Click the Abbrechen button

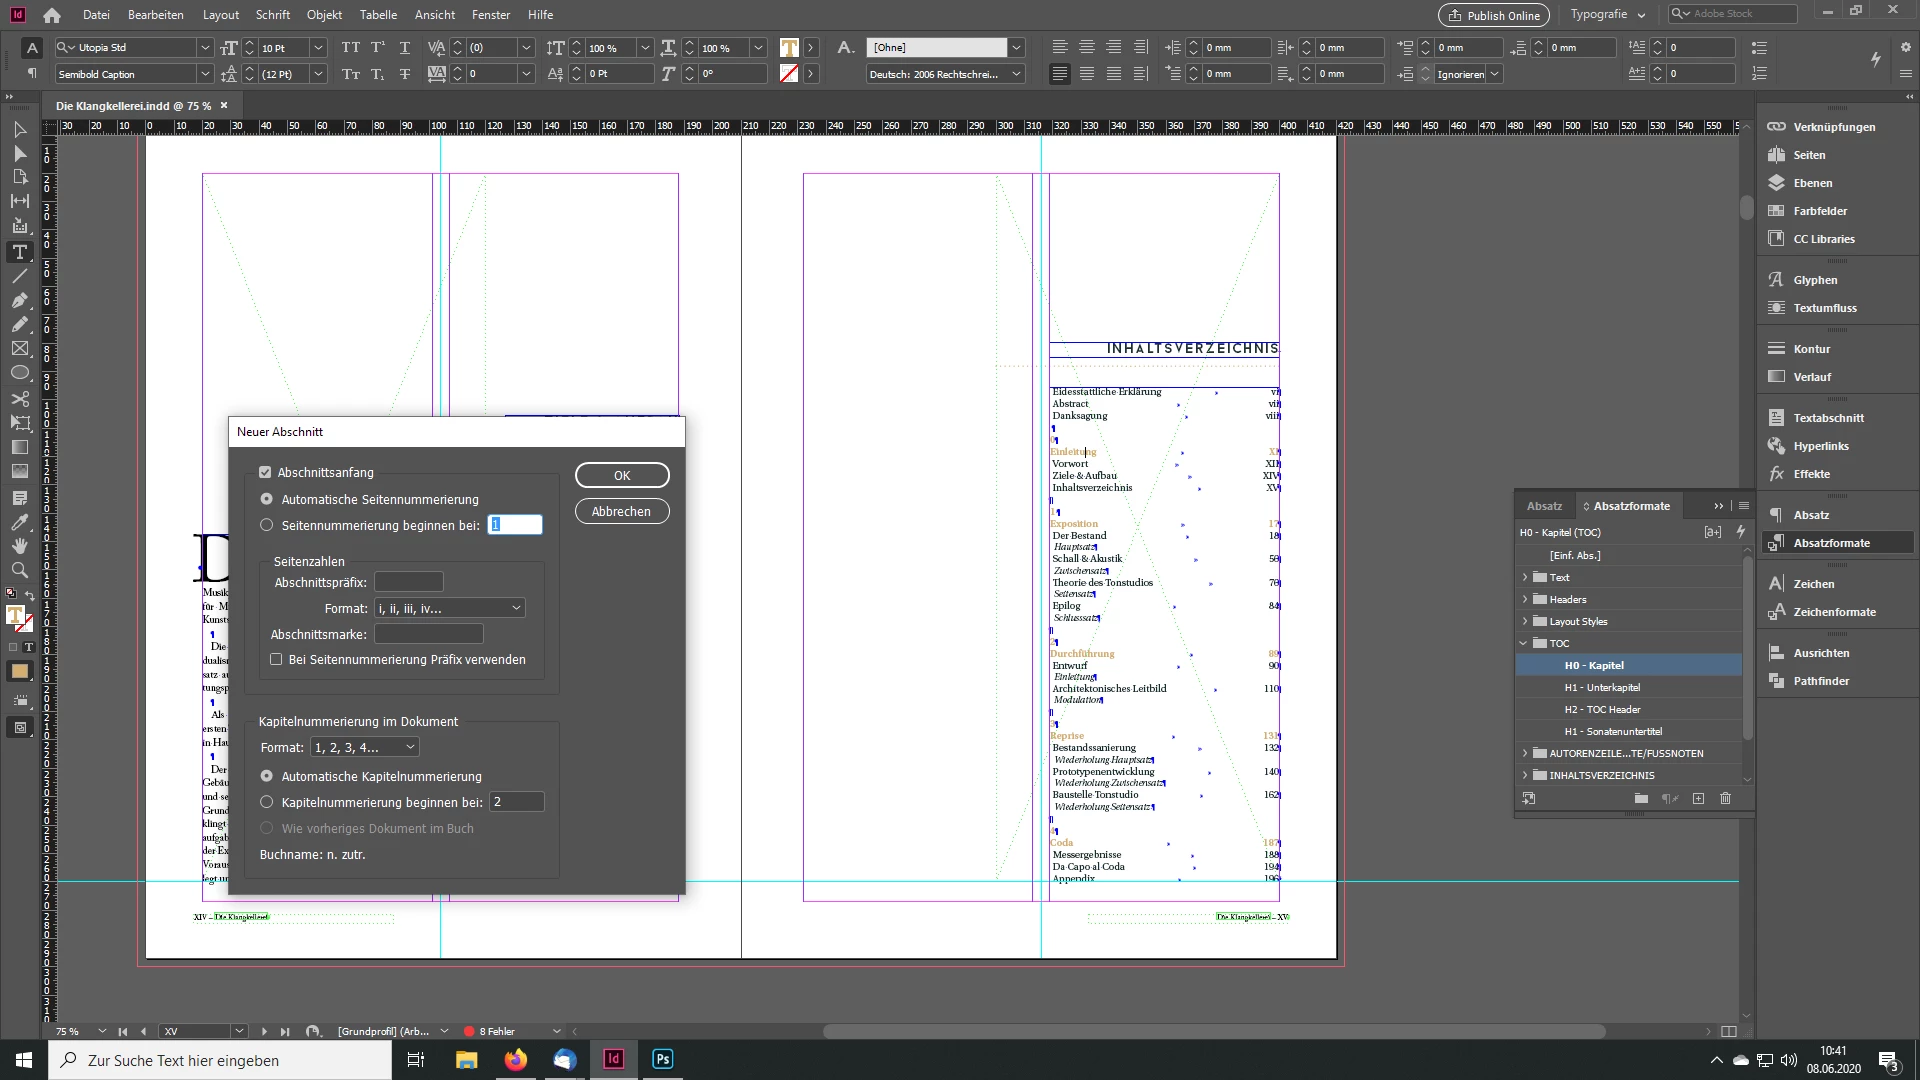621,511
